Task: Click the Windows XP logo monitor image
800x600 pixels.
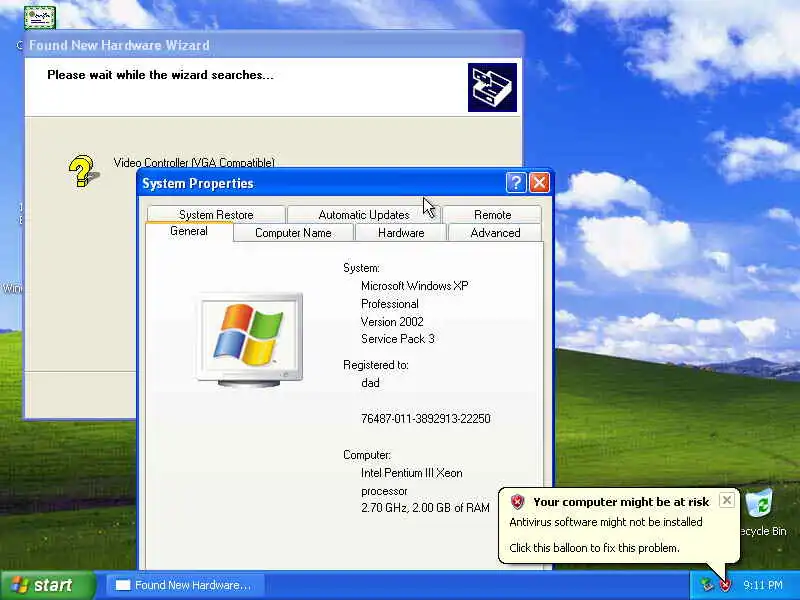Action: [x=249, y=339]
